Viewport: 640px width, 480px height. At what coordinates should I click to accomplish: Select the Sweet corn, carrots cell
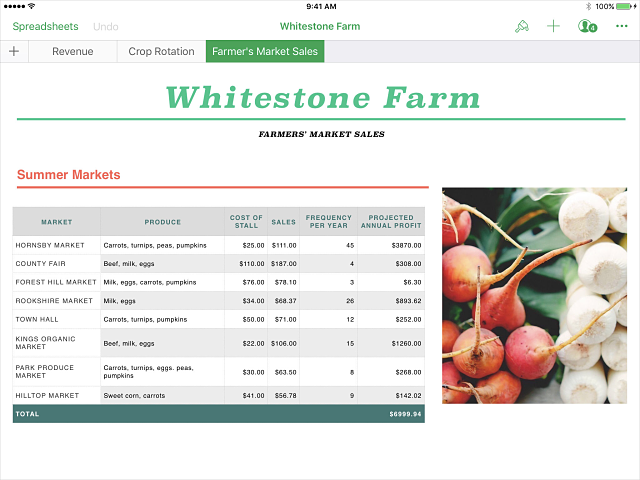(162, 396)
